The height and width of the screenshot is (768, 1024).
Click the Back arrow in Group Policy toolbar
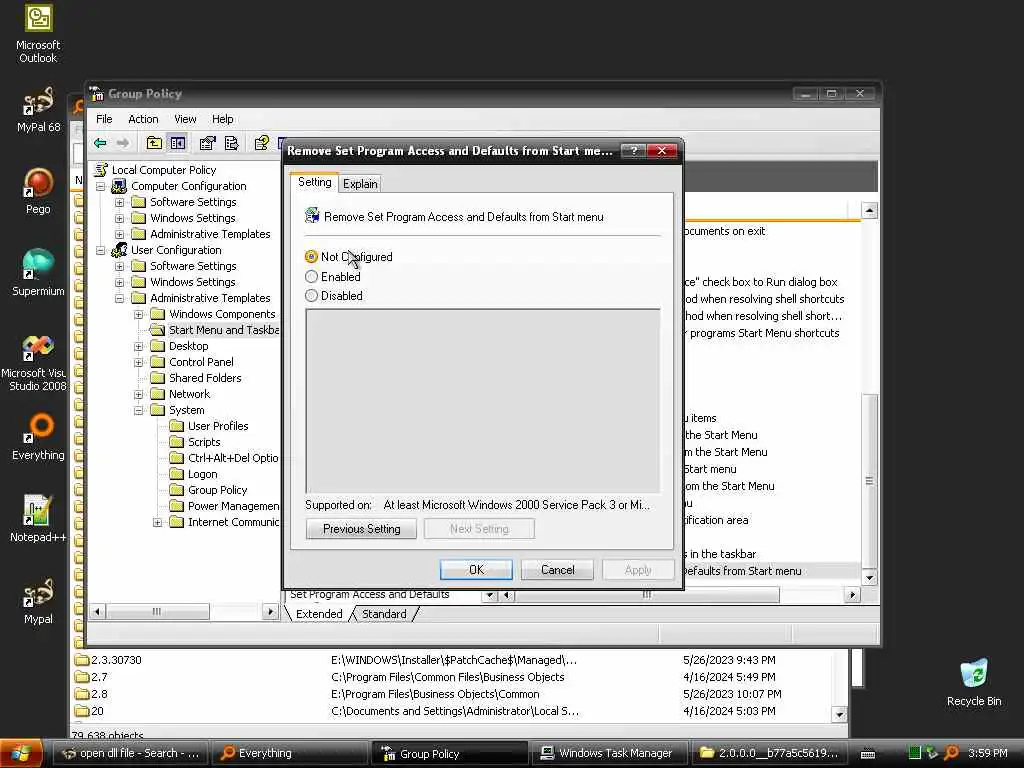pyautogui.click(x=100, y=143)
